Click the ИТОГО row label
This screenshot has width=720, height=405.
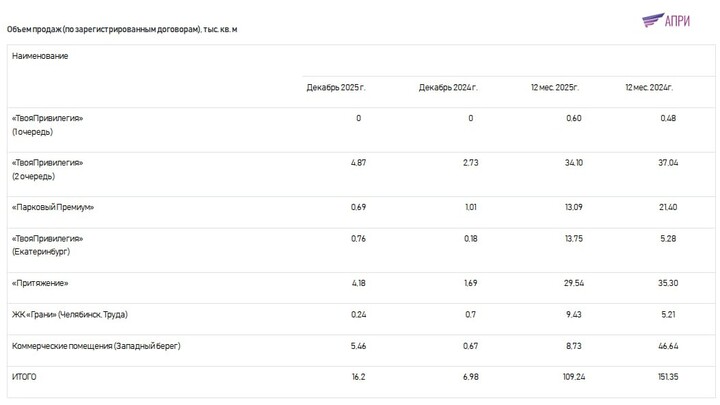click(25, 377)
